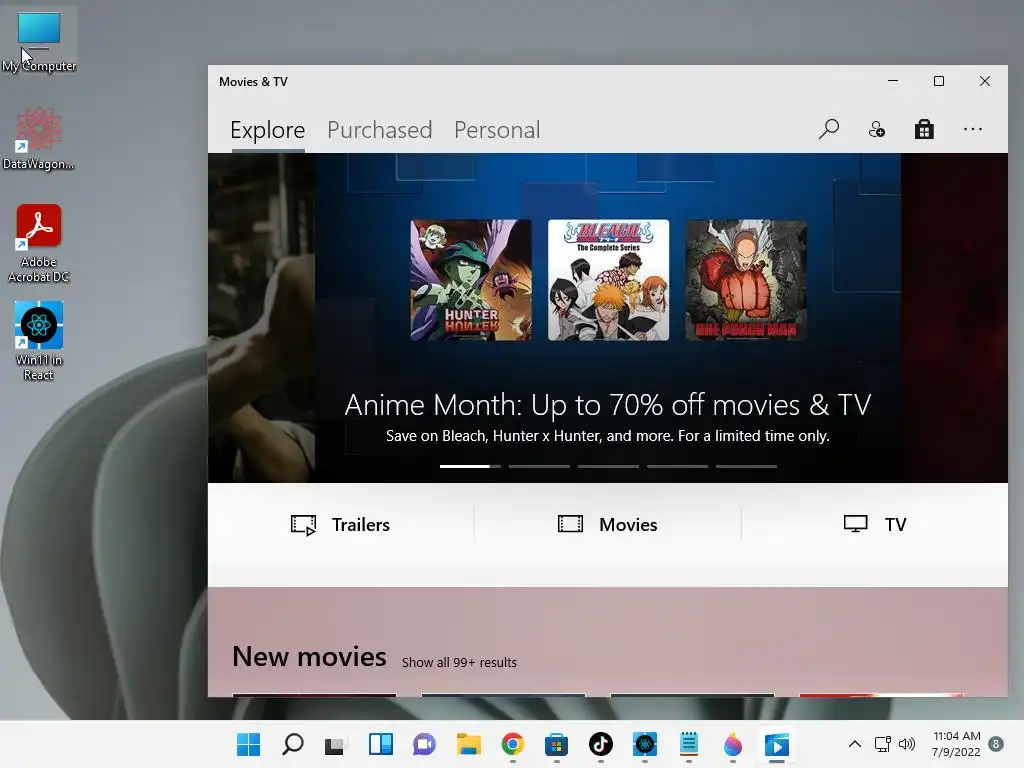Image resolution: width=1024 pixels, height=768 pixels.
Task: Open search in Movies & TV
Action: (829, 129)
